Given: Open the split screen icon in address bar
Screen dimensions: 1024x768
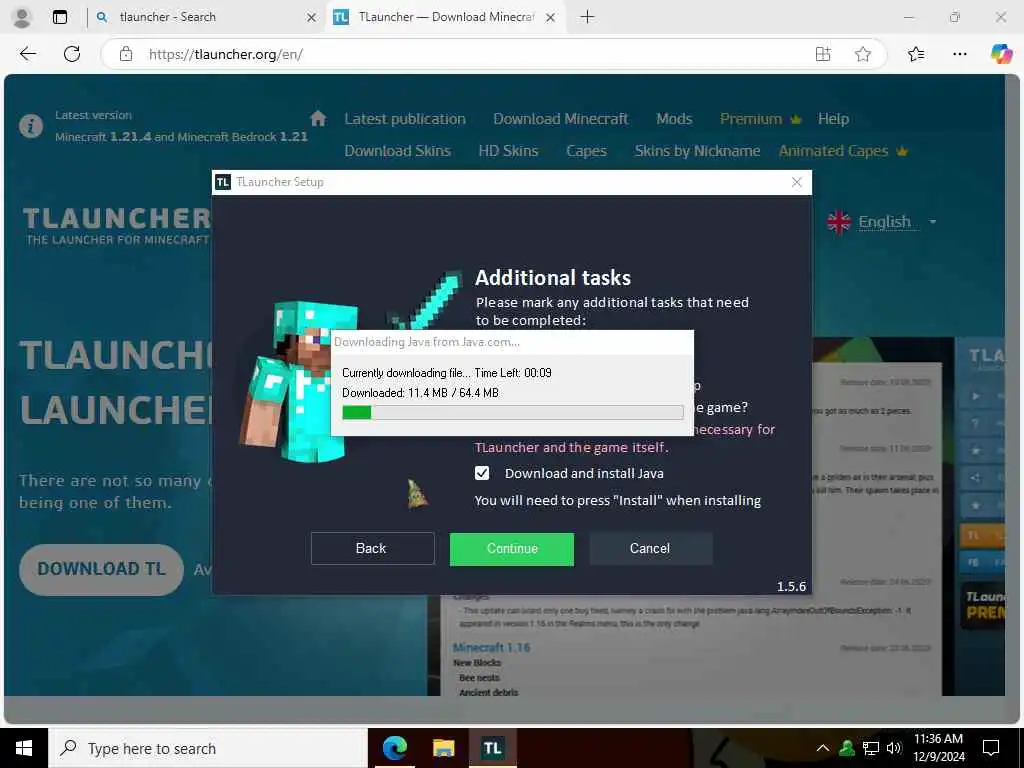Looking at the screenshot, I should 823,54.
